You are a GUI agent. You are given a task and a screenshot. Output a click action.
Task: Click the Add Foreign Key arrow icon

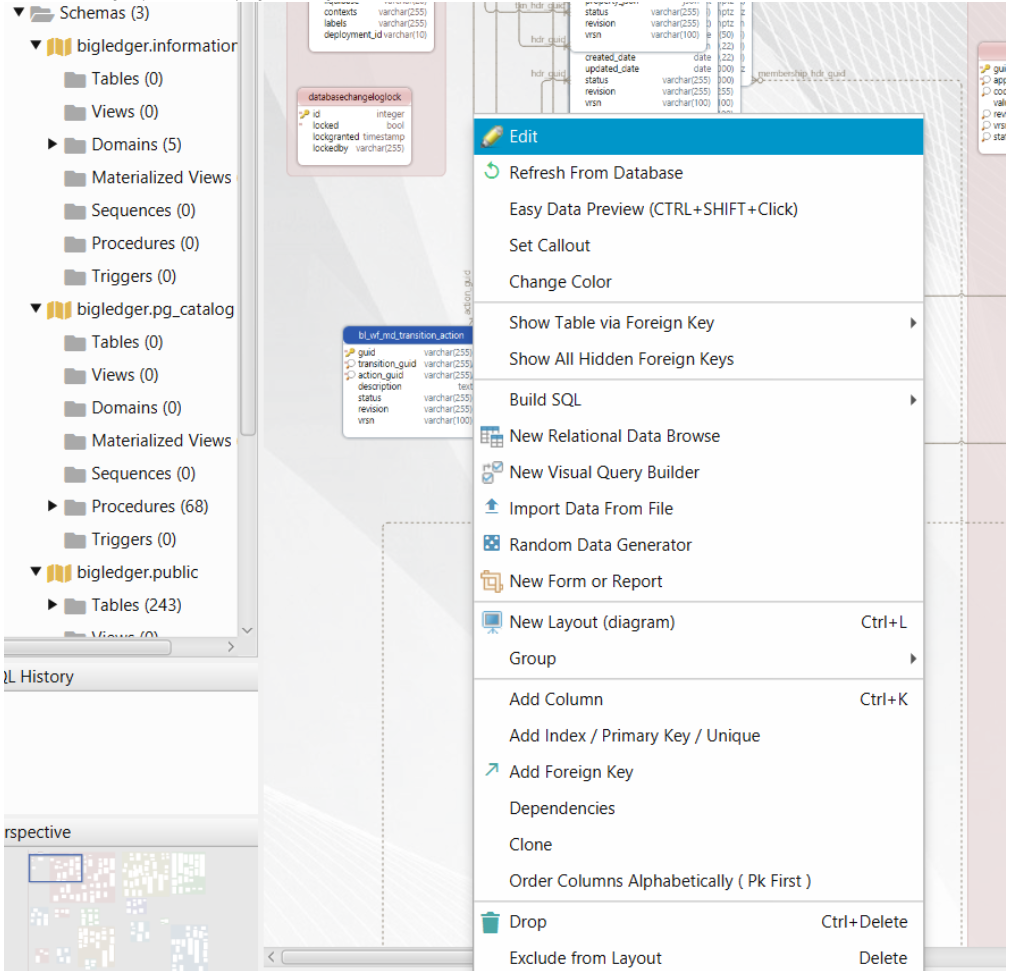(491, 771)
